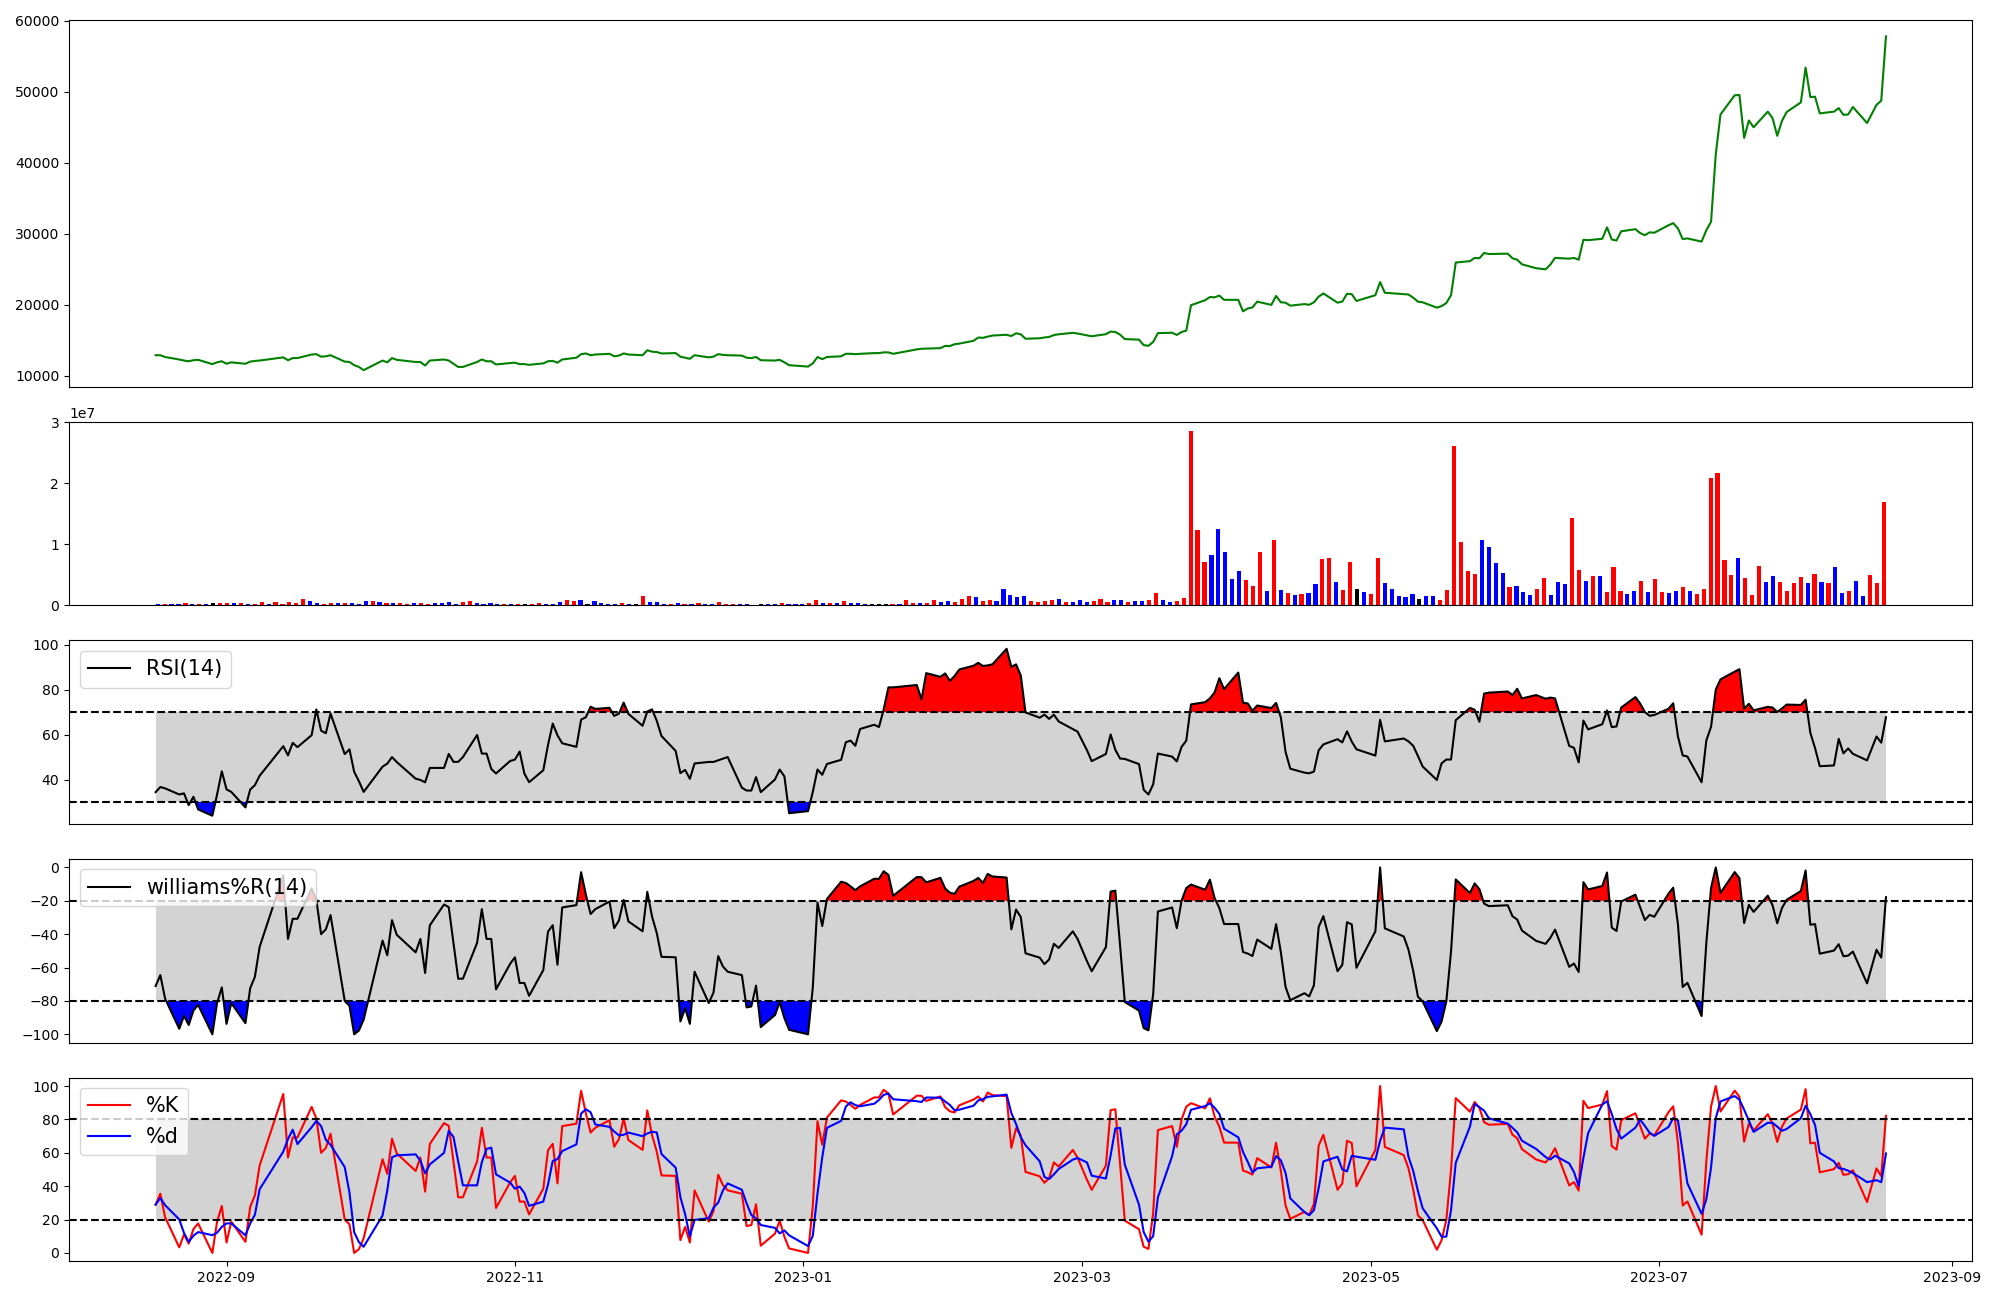Click the 1e7 volume exponent label

pos(84,413)
